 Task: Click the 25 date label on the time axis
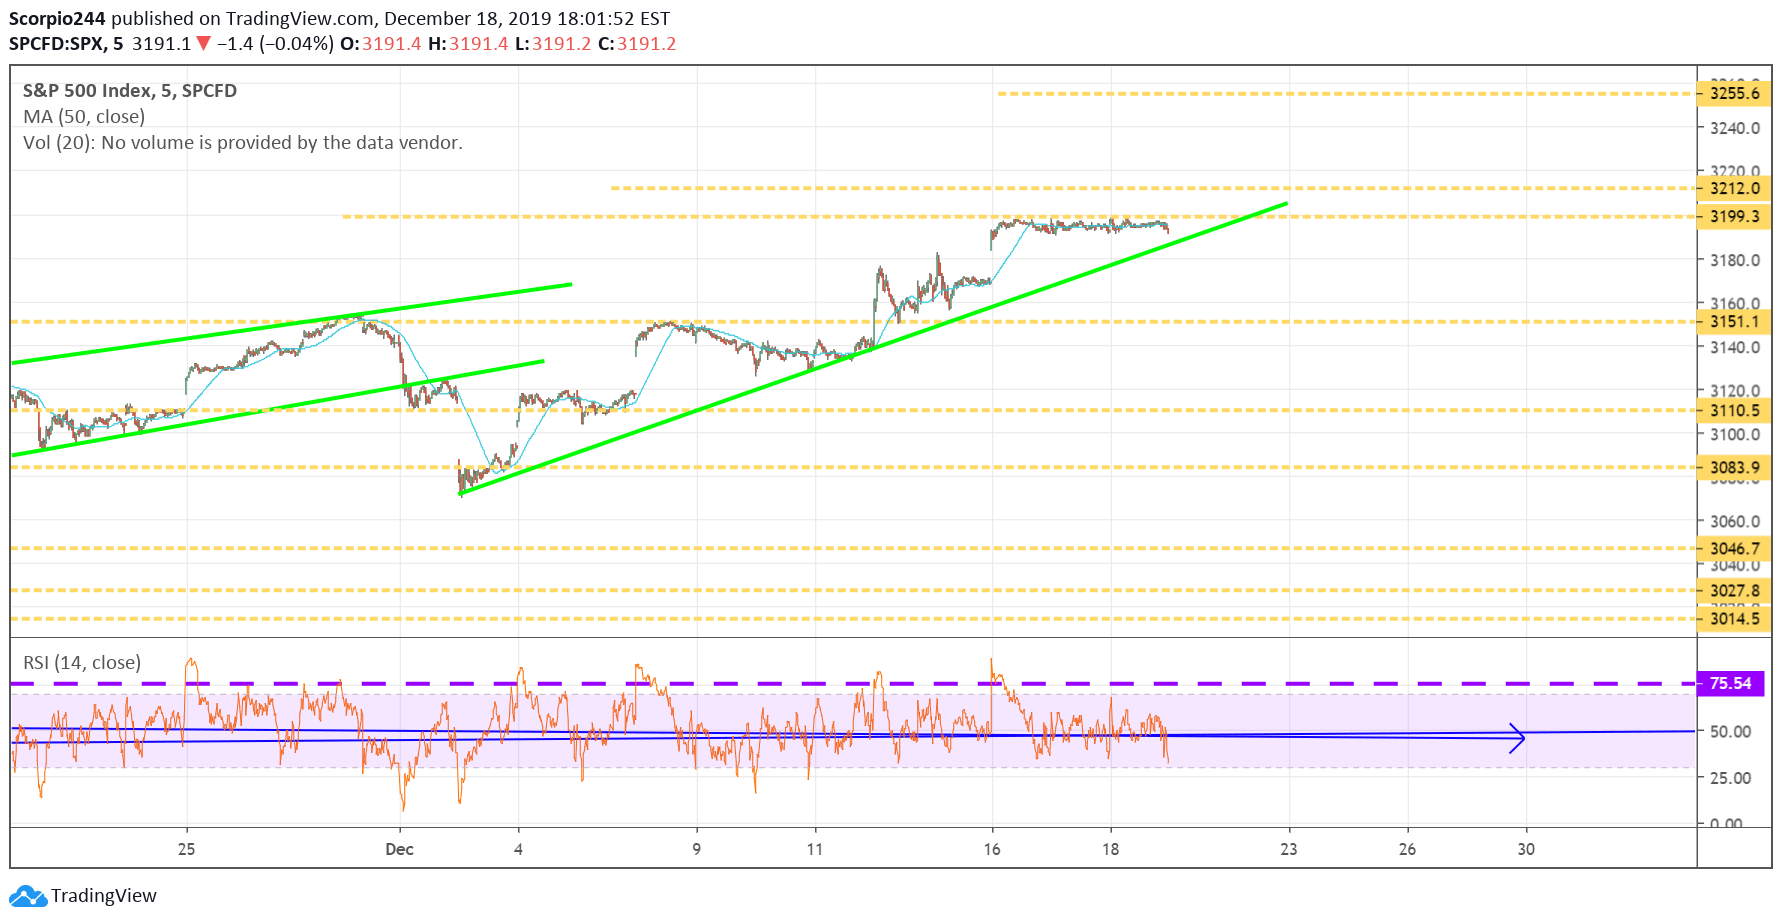(x=187, y=849)
